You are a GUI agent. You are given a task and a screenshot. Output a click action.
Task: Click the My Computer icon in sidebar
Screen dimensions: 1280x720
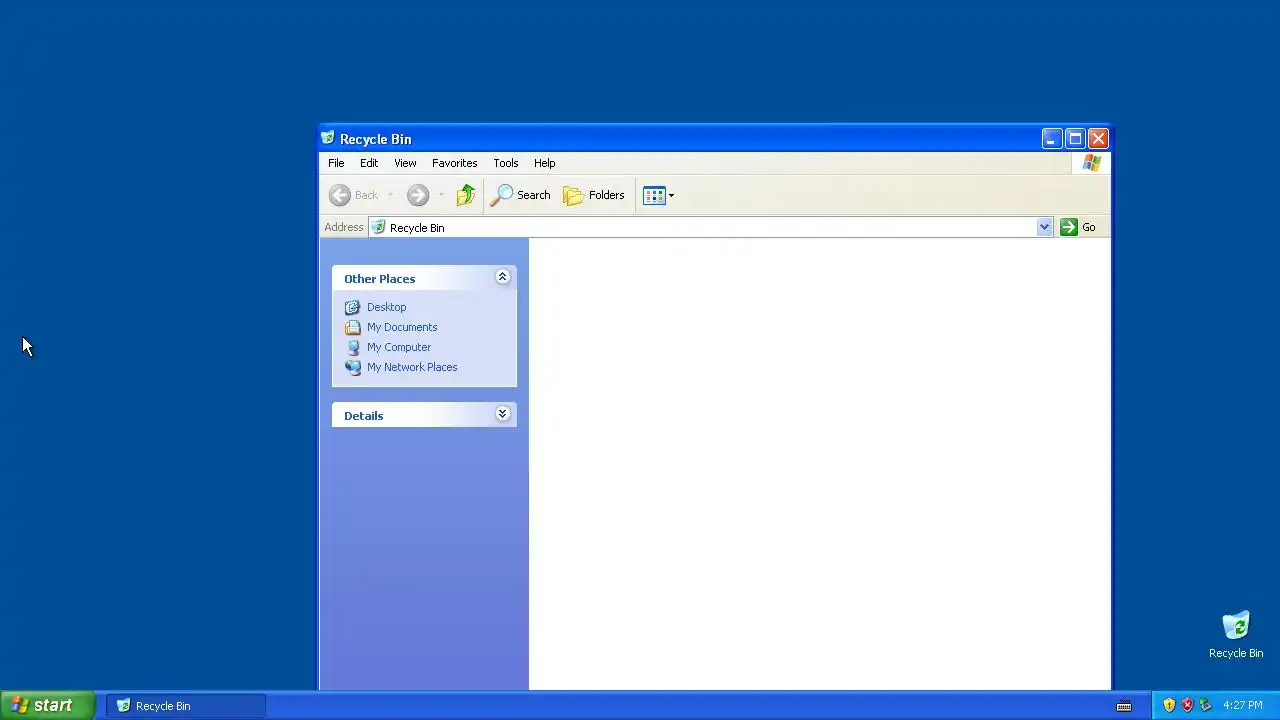coord(352,347)
